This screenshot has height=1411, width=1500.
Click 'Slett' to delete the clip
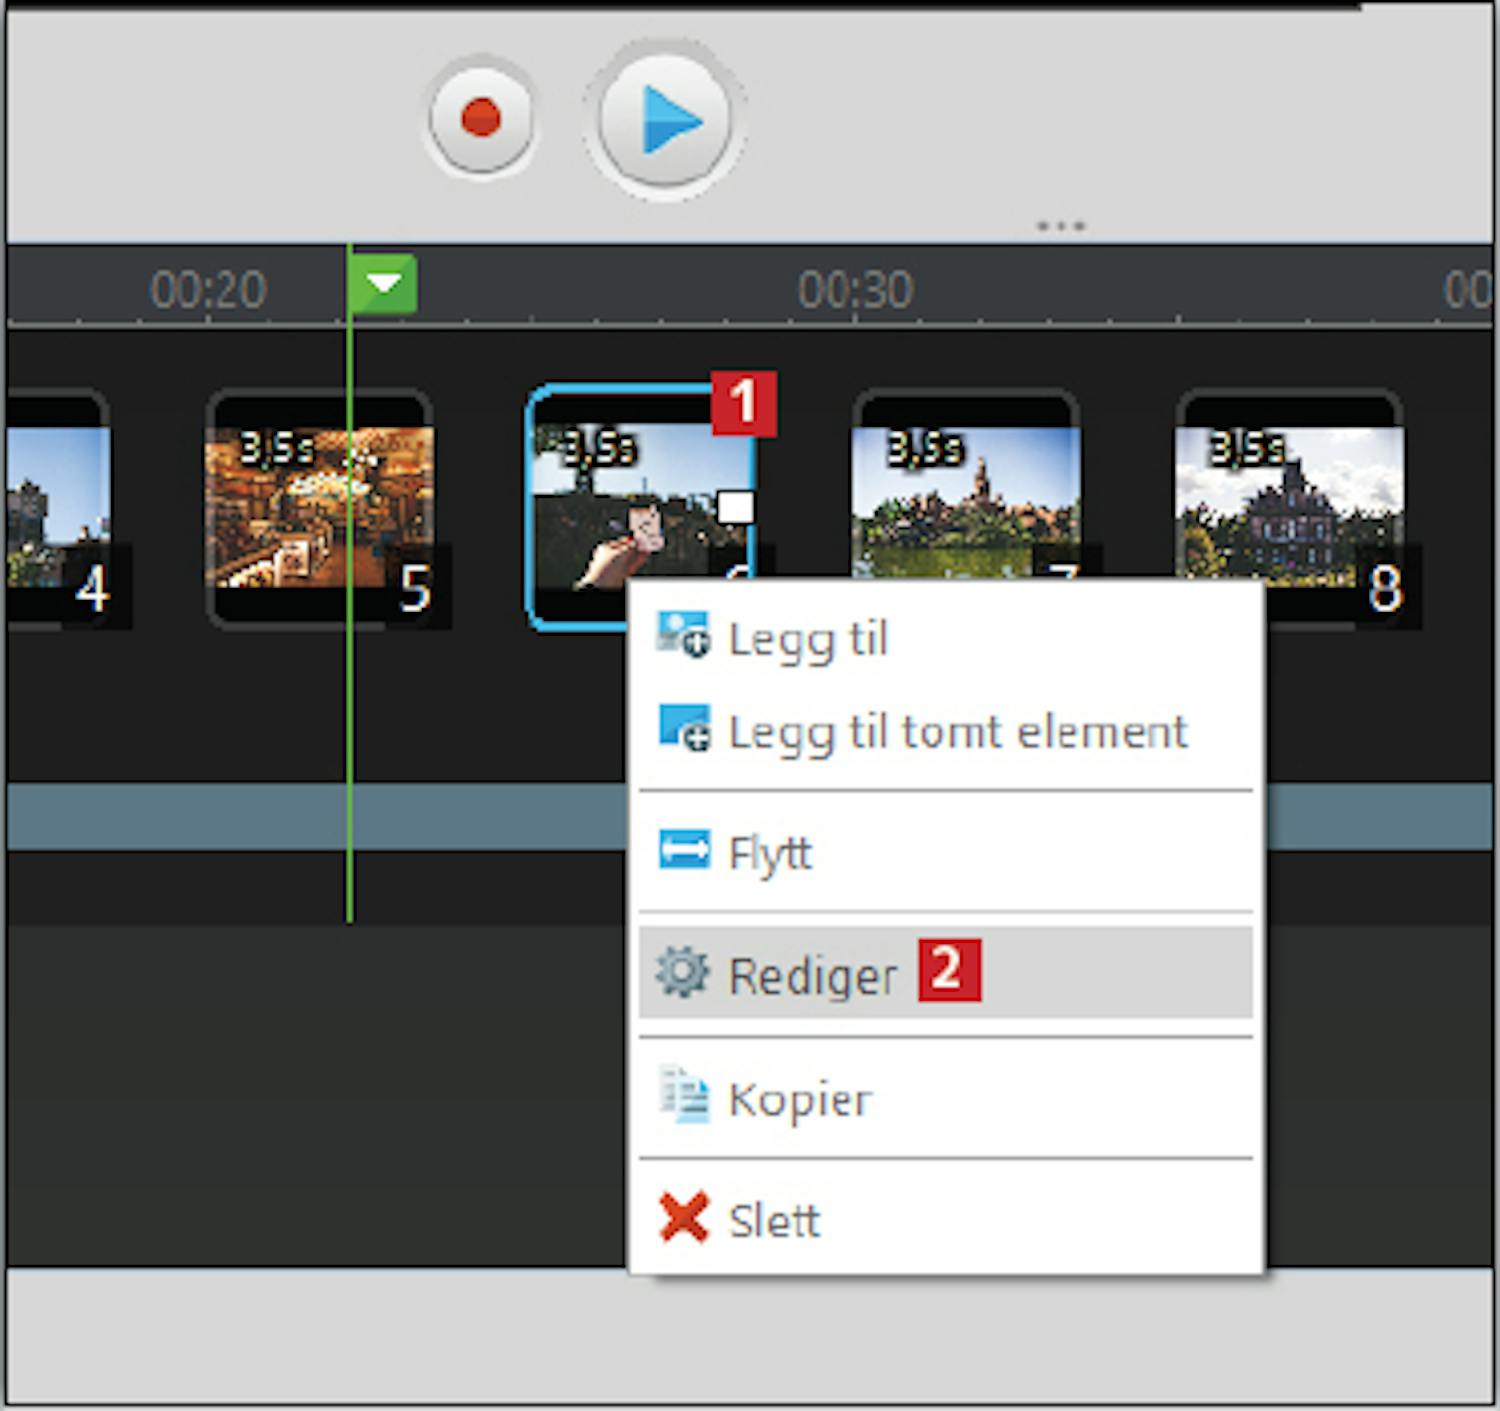(774, 1220)
